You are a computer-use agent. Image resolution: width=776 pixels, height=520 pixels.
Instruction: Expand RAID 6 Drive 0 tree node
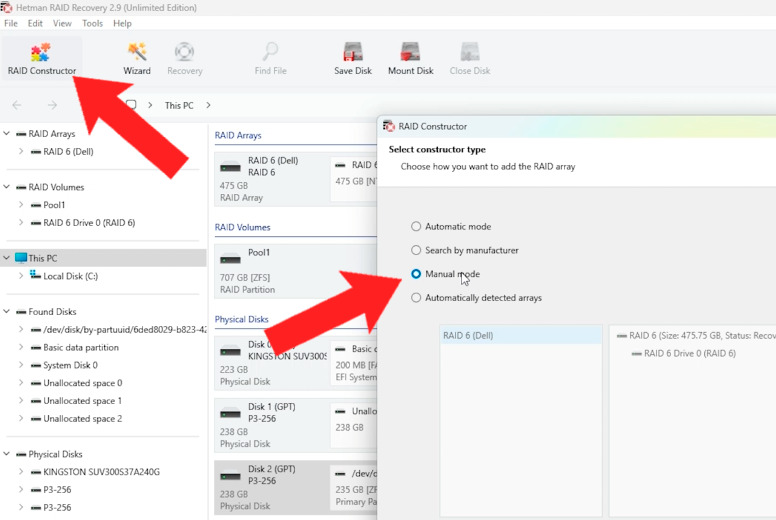coord(21,222)
